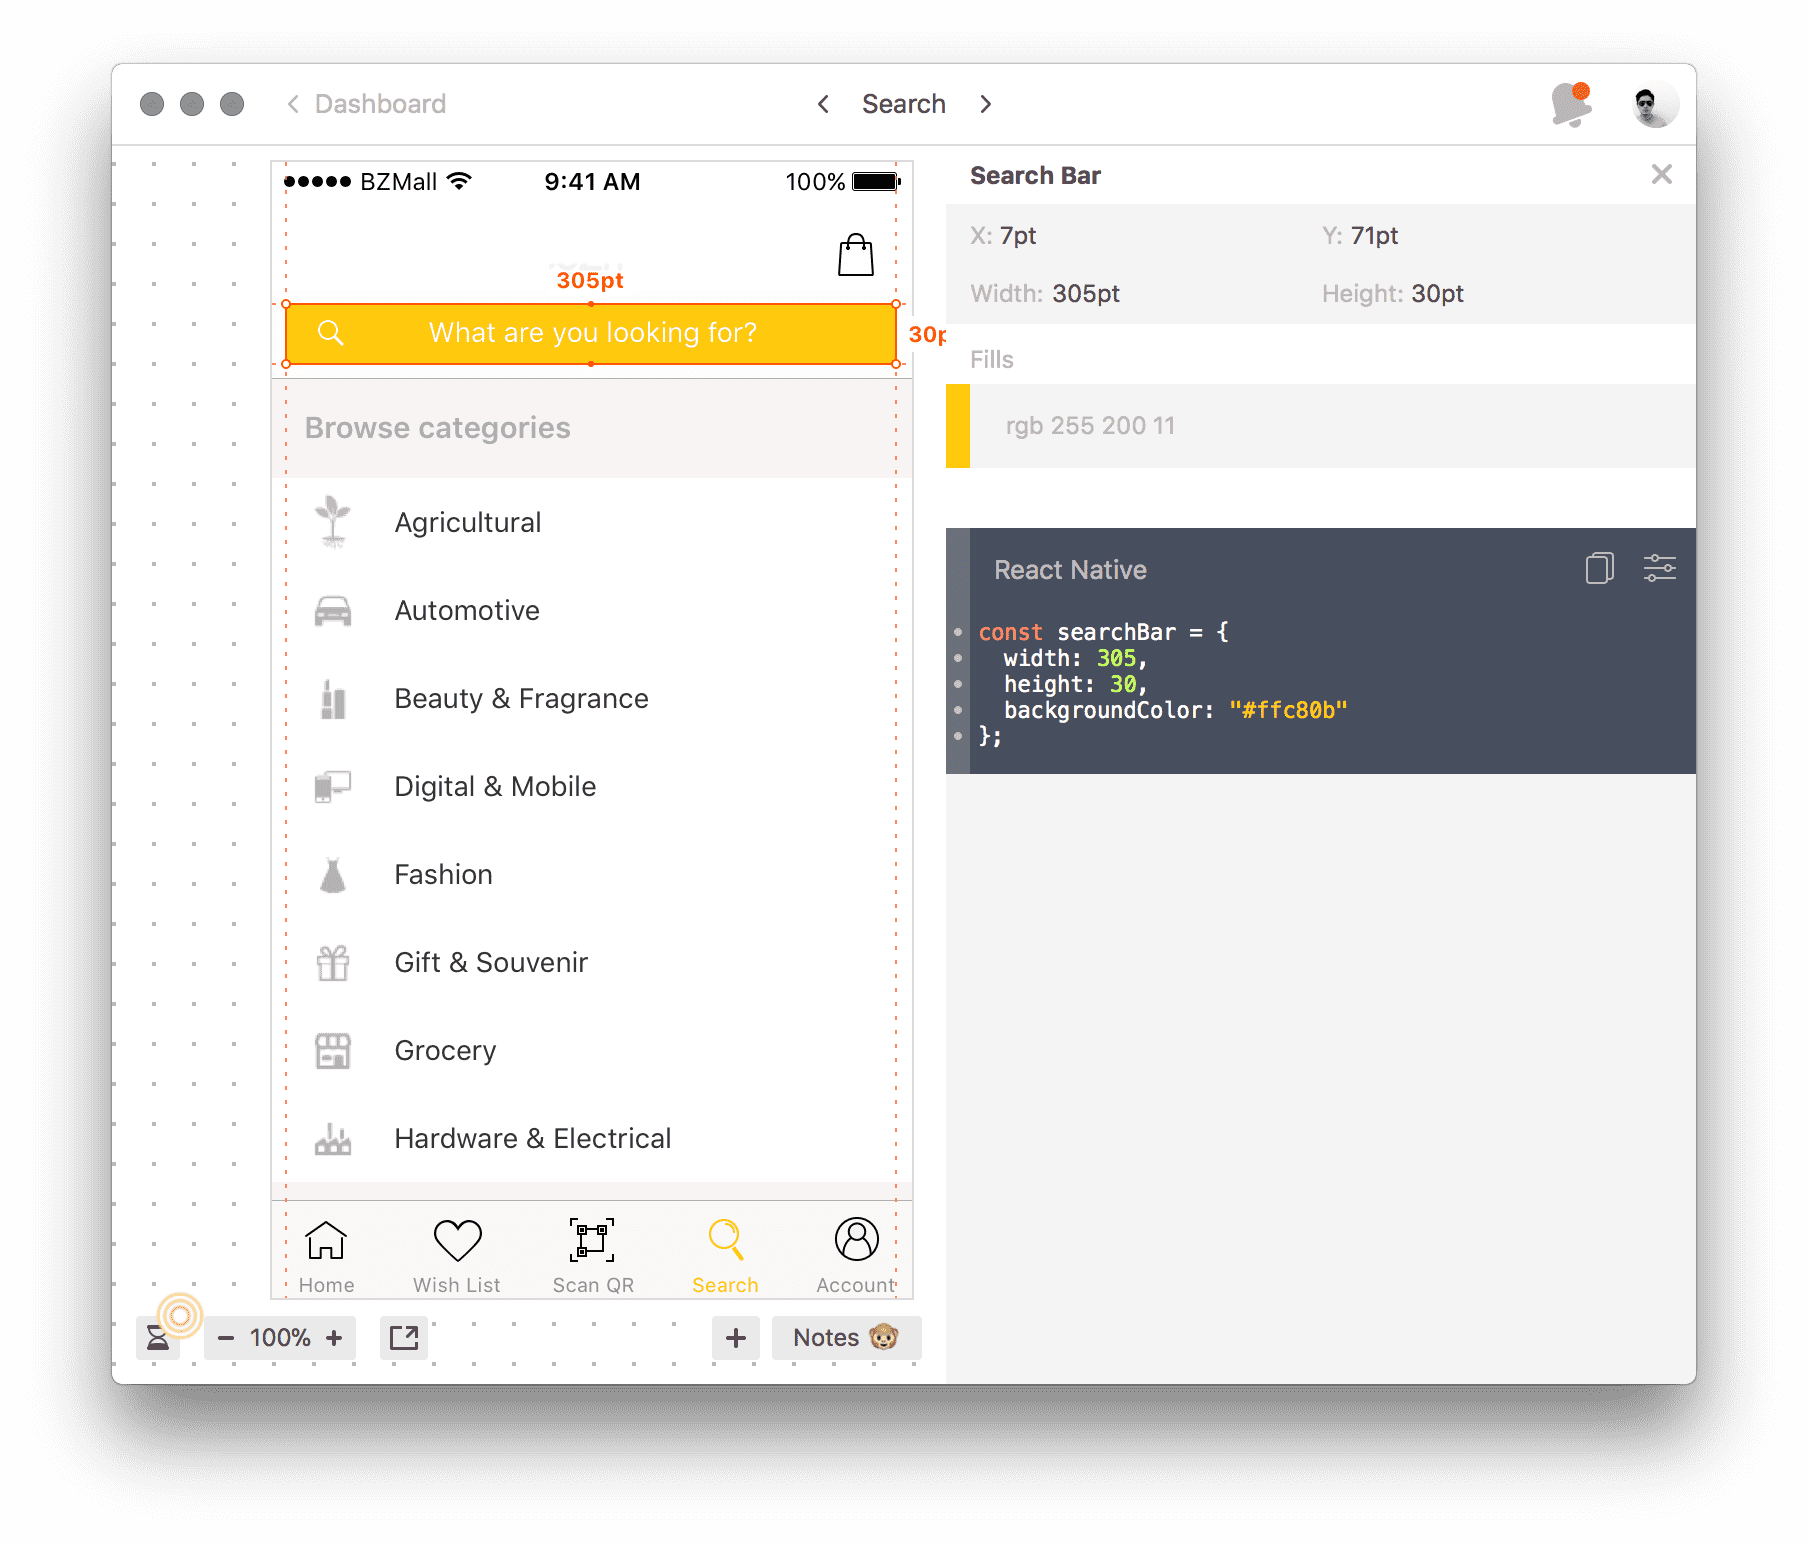Close the Search Bar inspector panel

1661,174
